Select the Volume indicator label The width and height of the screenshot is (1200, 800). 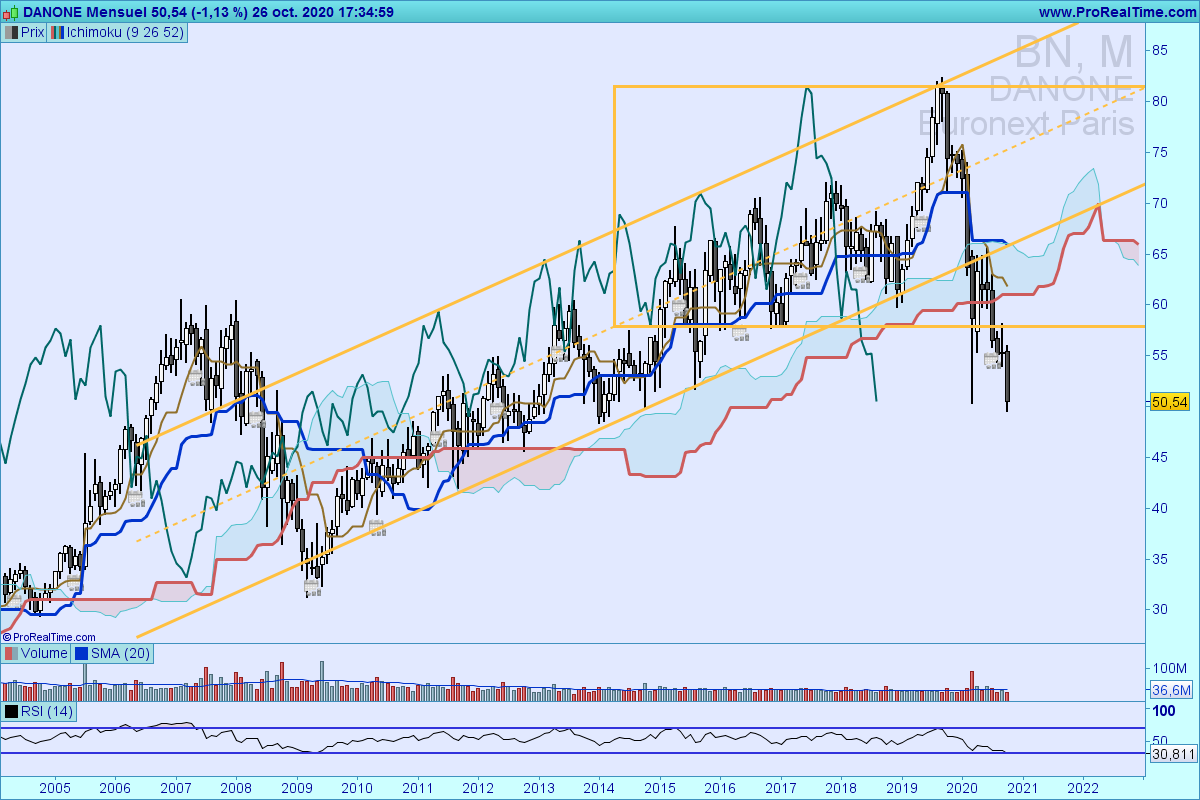point(43,653)
